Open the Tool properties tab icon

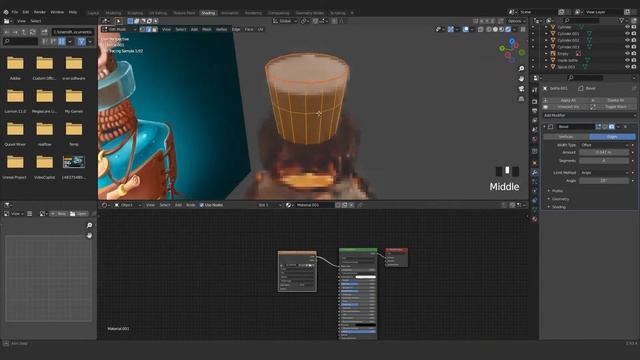click(x=535, y=90)
